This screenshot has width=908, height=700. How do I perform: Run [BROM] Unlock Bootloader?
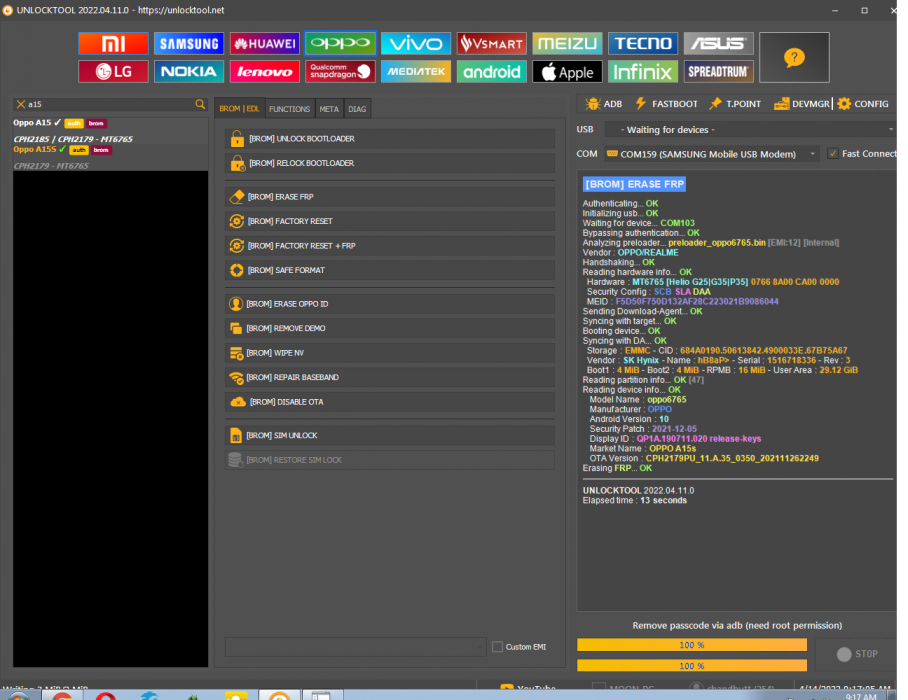390,139
